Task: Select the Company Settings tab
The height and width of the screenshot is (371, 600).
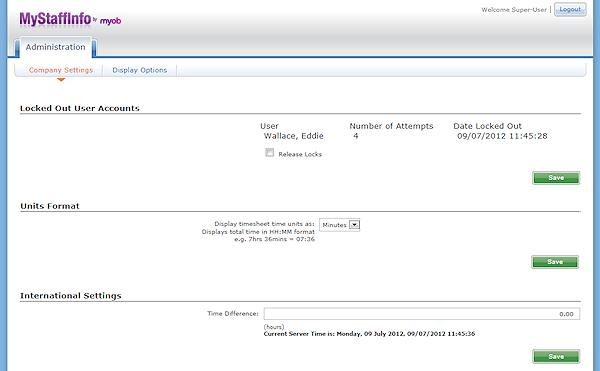Action: tap(61, 70)
